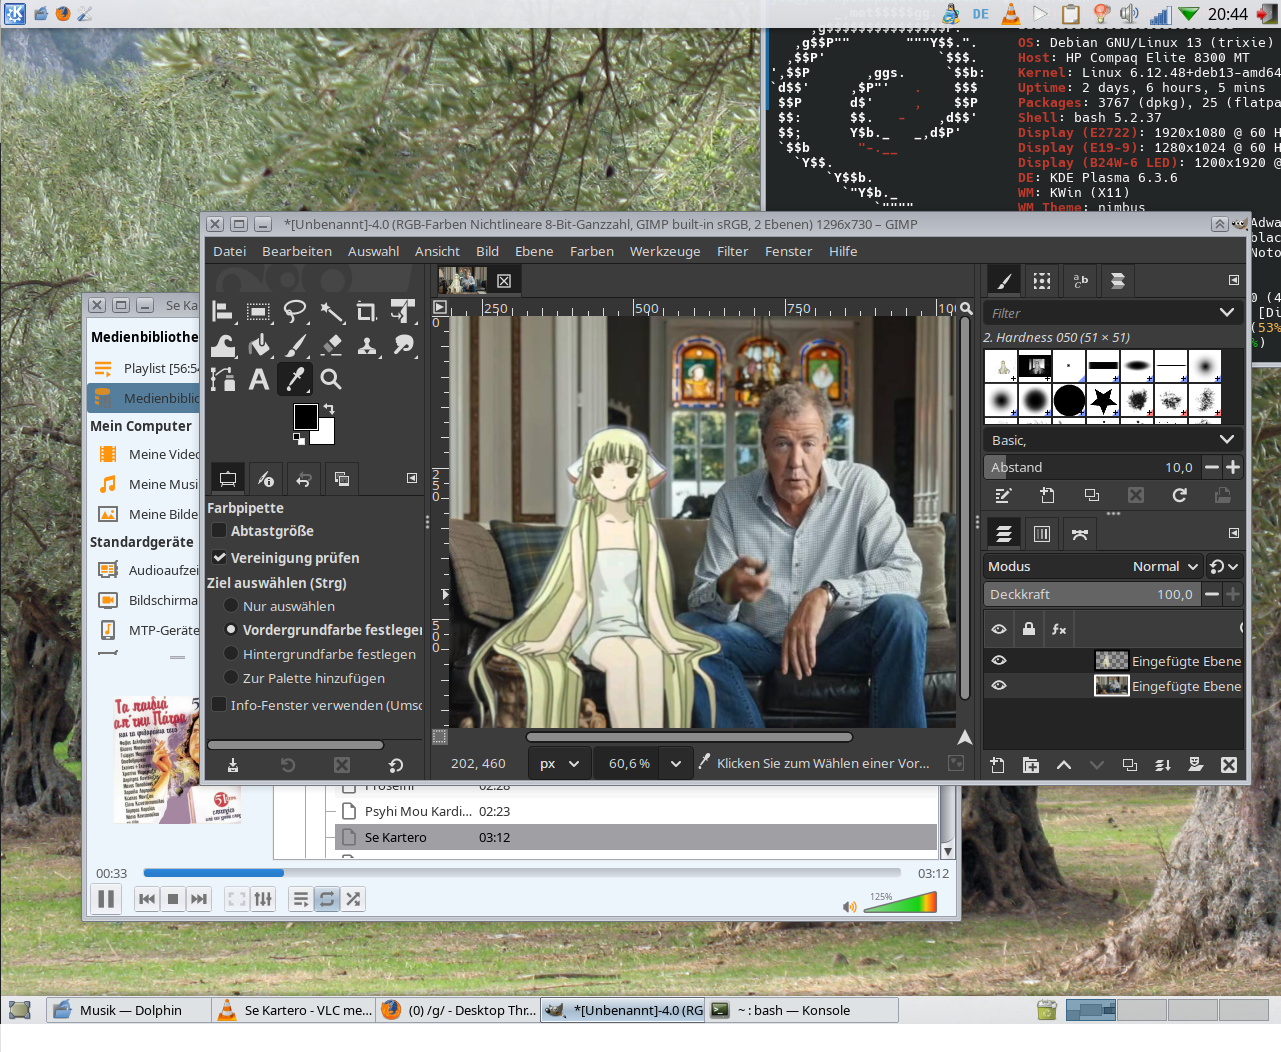1281x1052 pixels.
Task: Select the Free Select lasso tool
Action: click(295, 312)
